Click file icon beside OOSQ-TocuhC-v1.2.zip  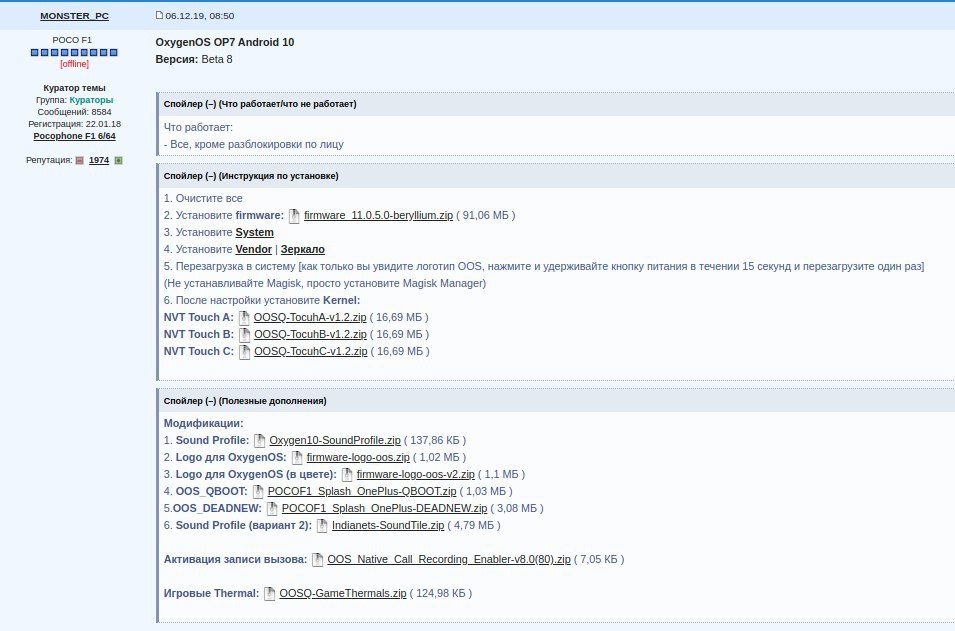[244, 352]
